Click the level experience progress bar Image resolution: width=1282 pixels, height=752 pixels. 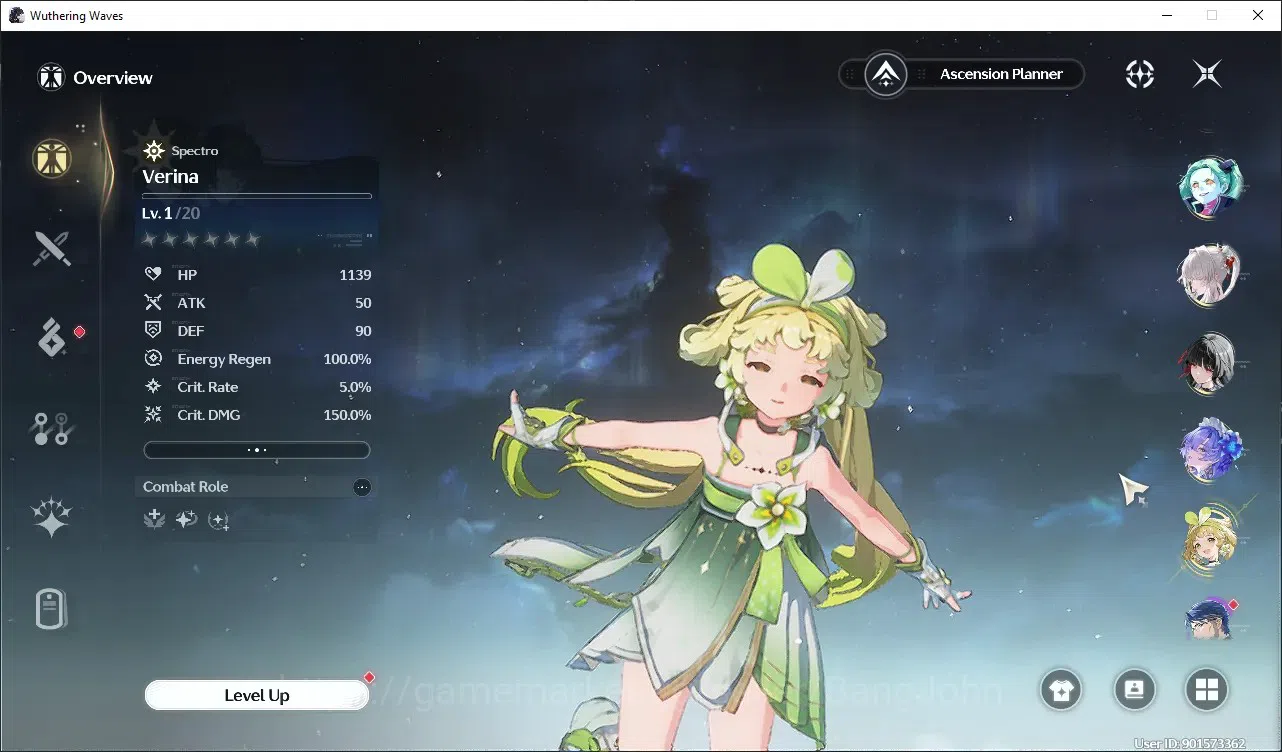click(257, 196)
